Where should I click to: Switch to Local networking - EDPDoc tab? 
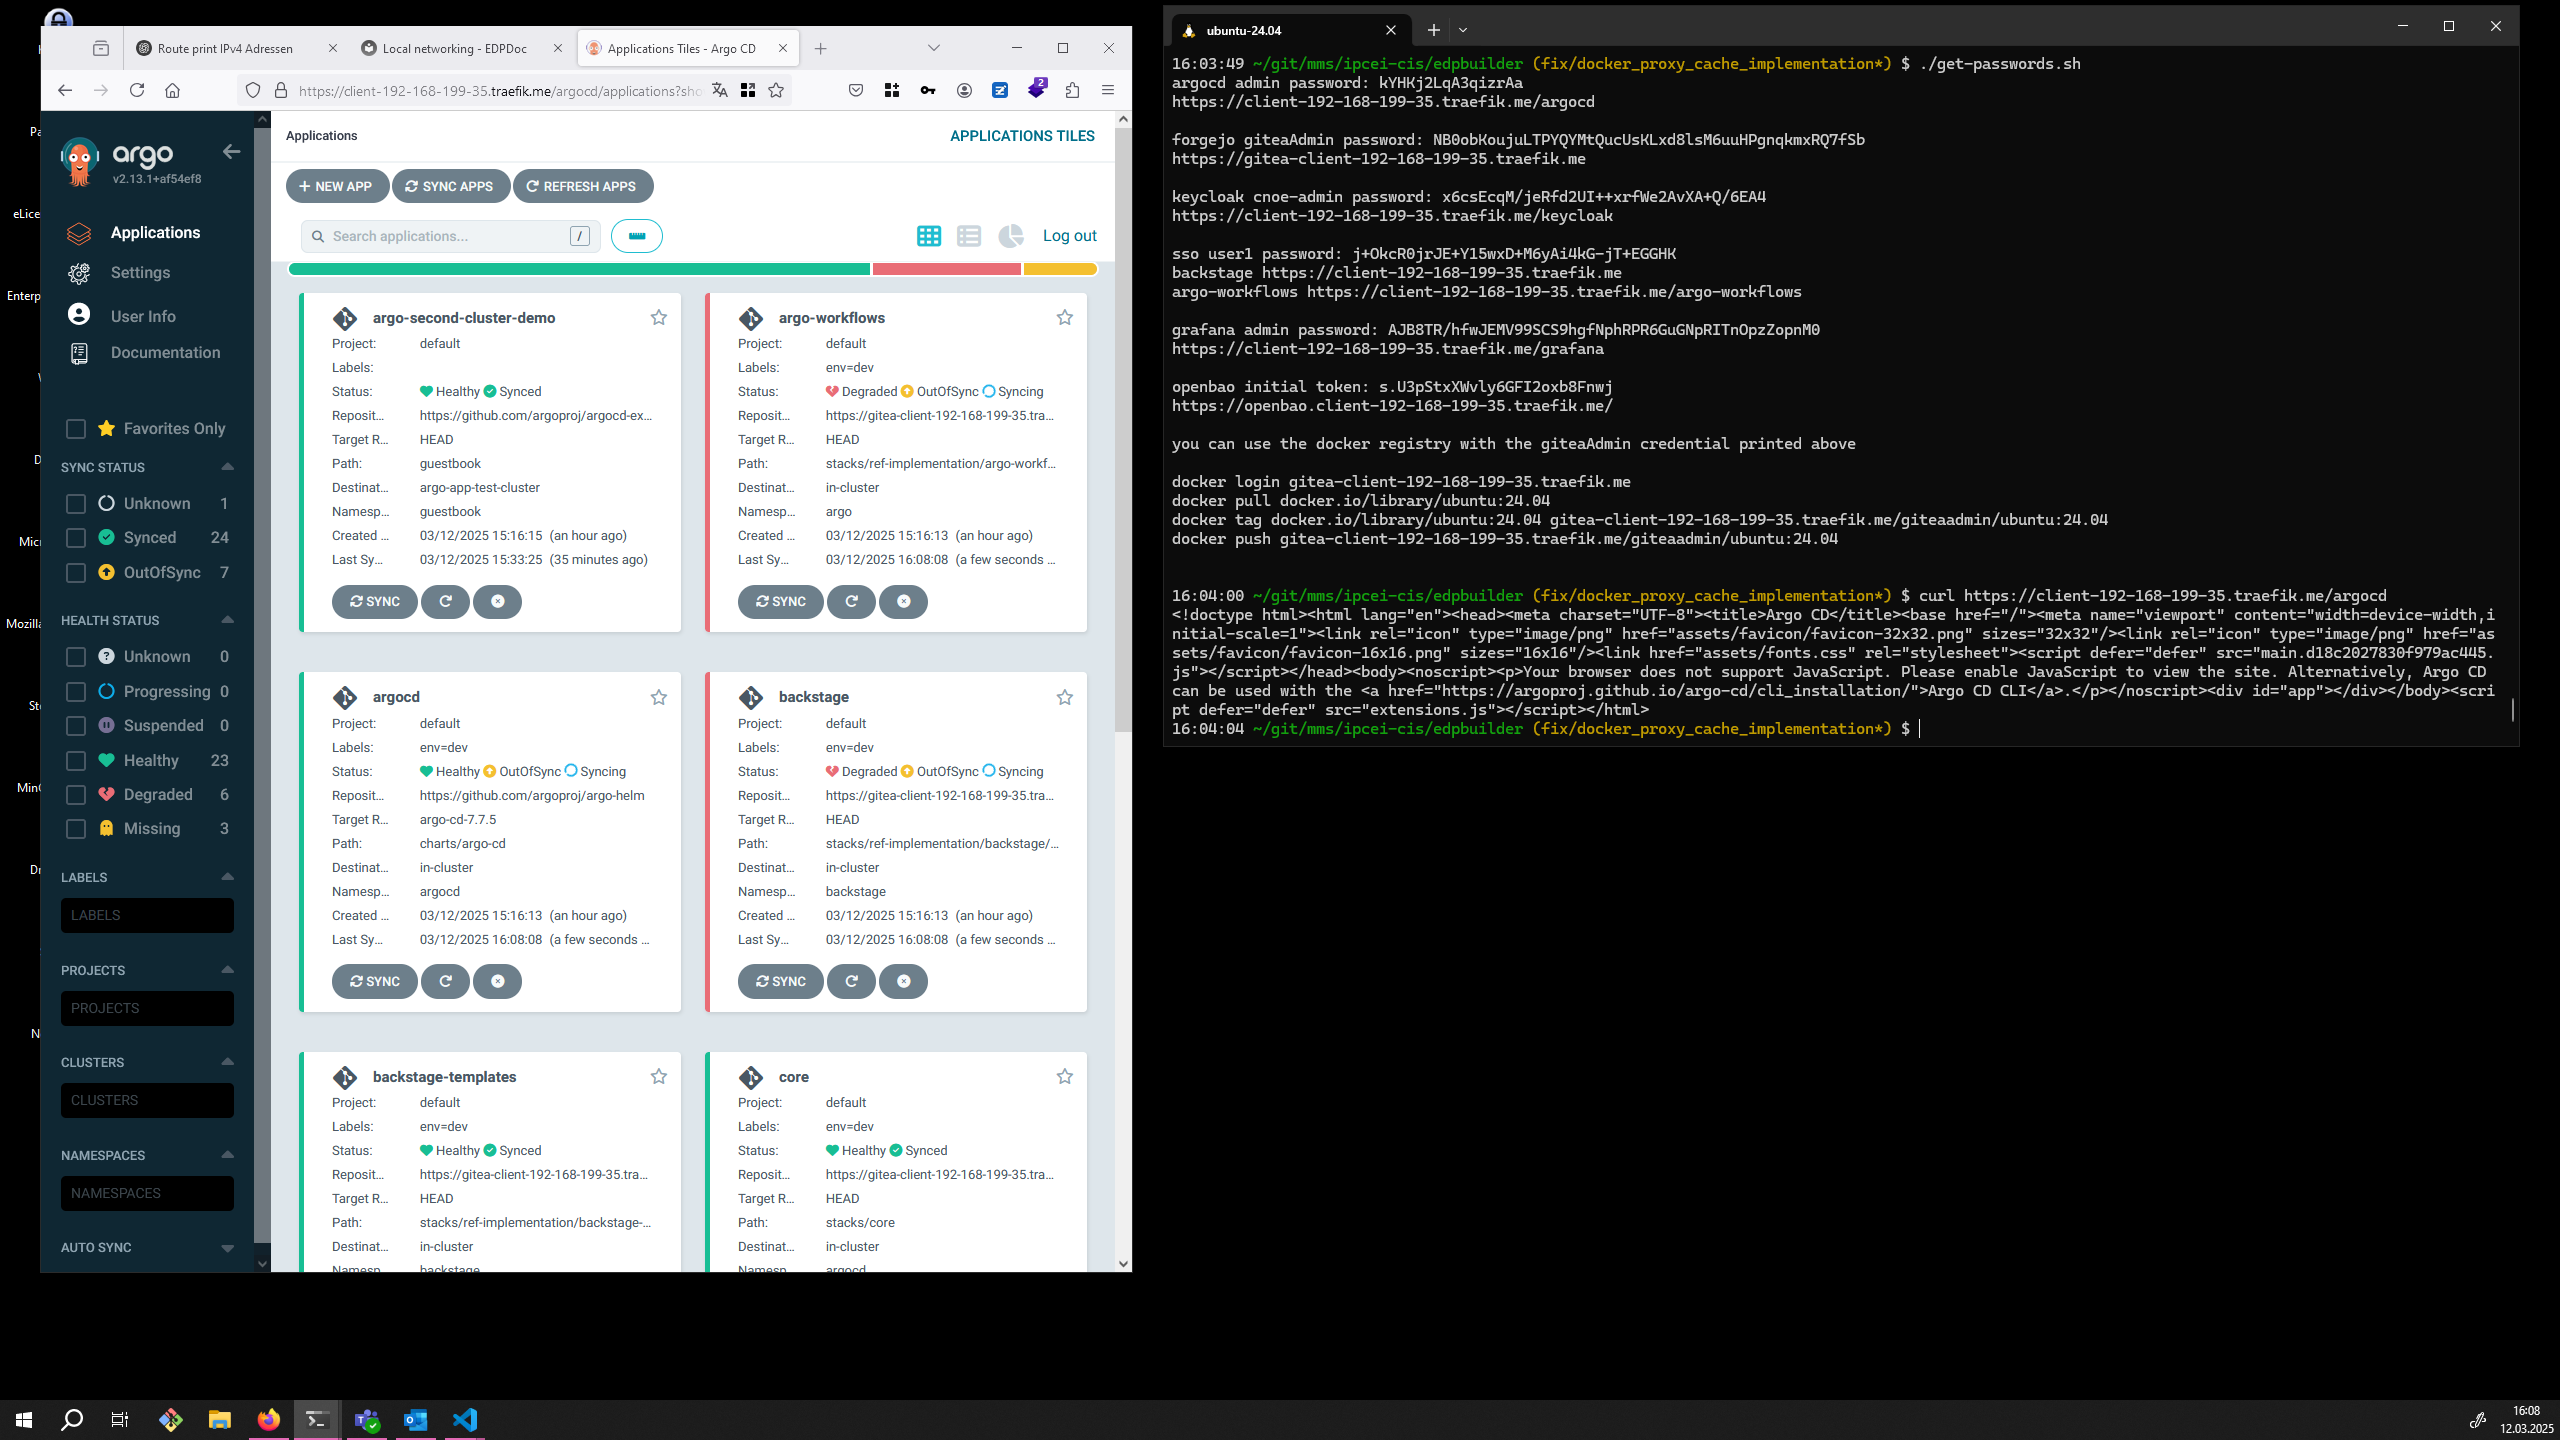tap(463, 48)
